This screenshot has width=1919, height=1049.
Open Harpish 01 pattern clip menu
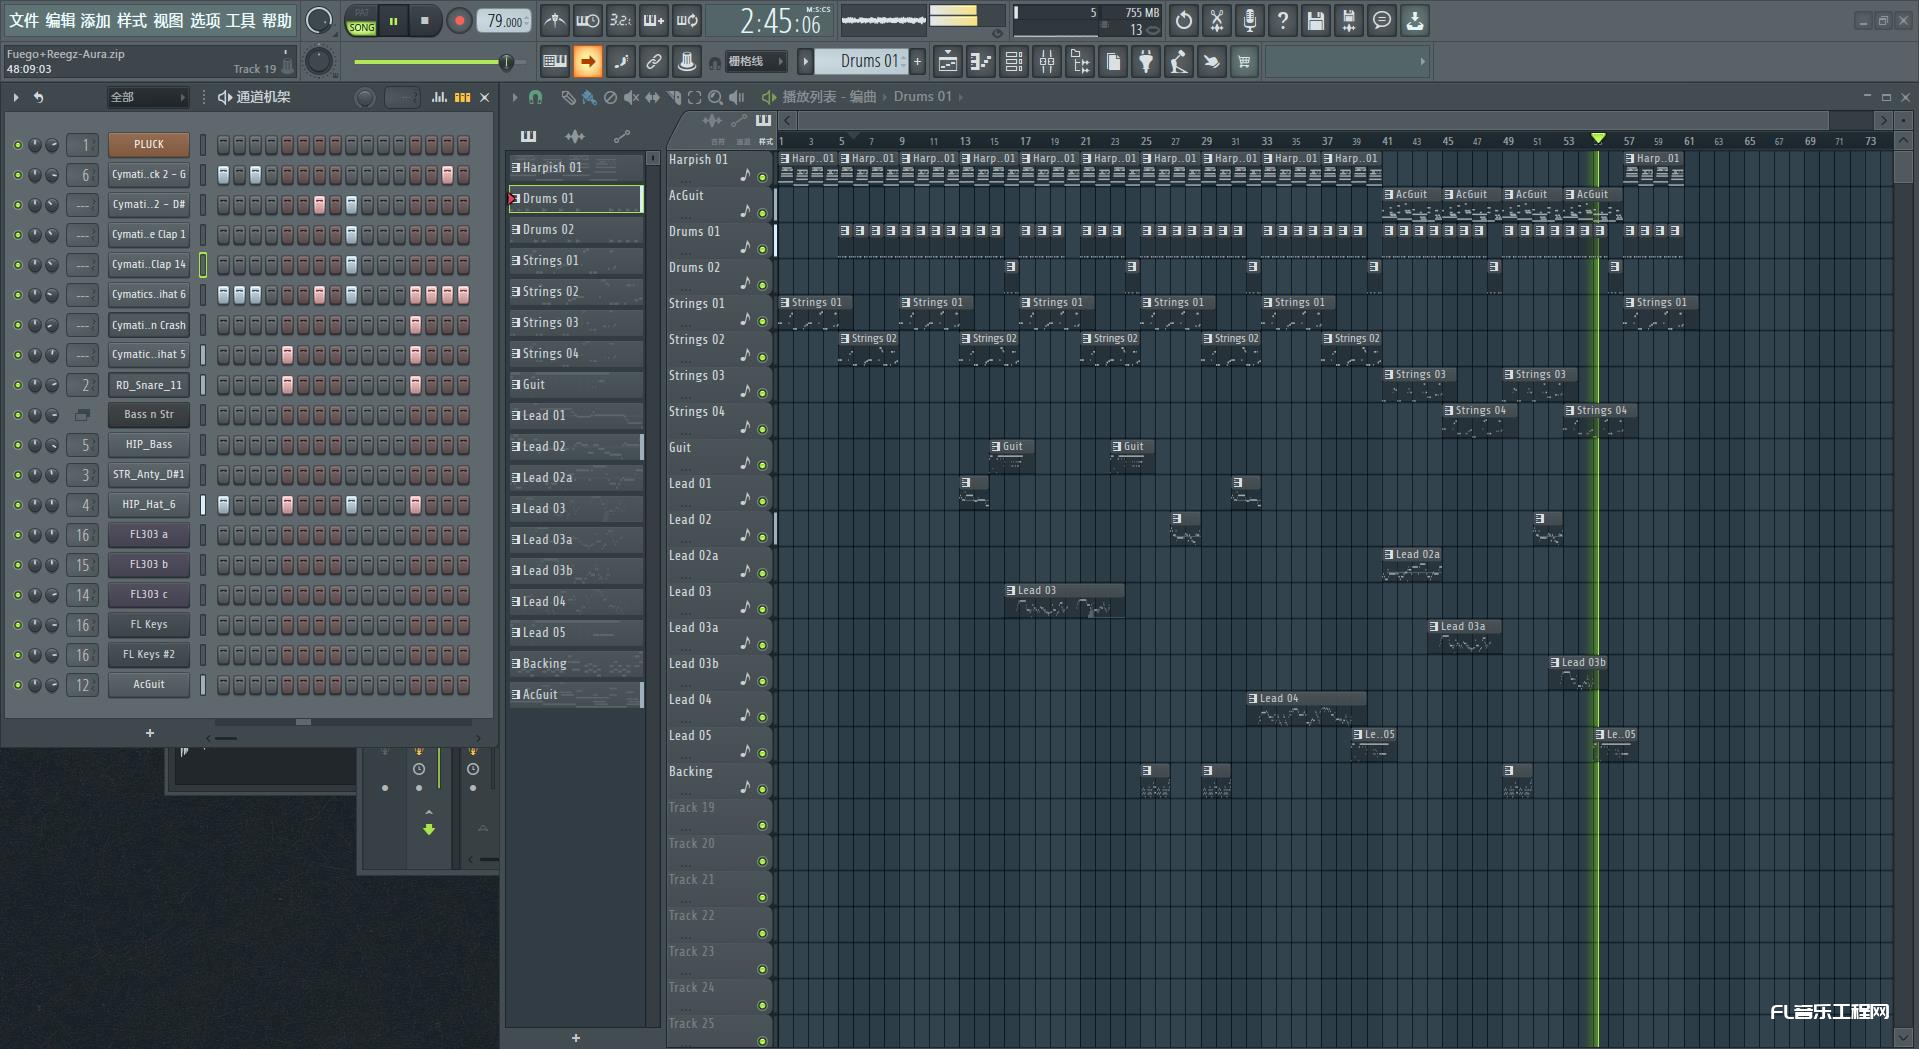click(x=516, y=168)
